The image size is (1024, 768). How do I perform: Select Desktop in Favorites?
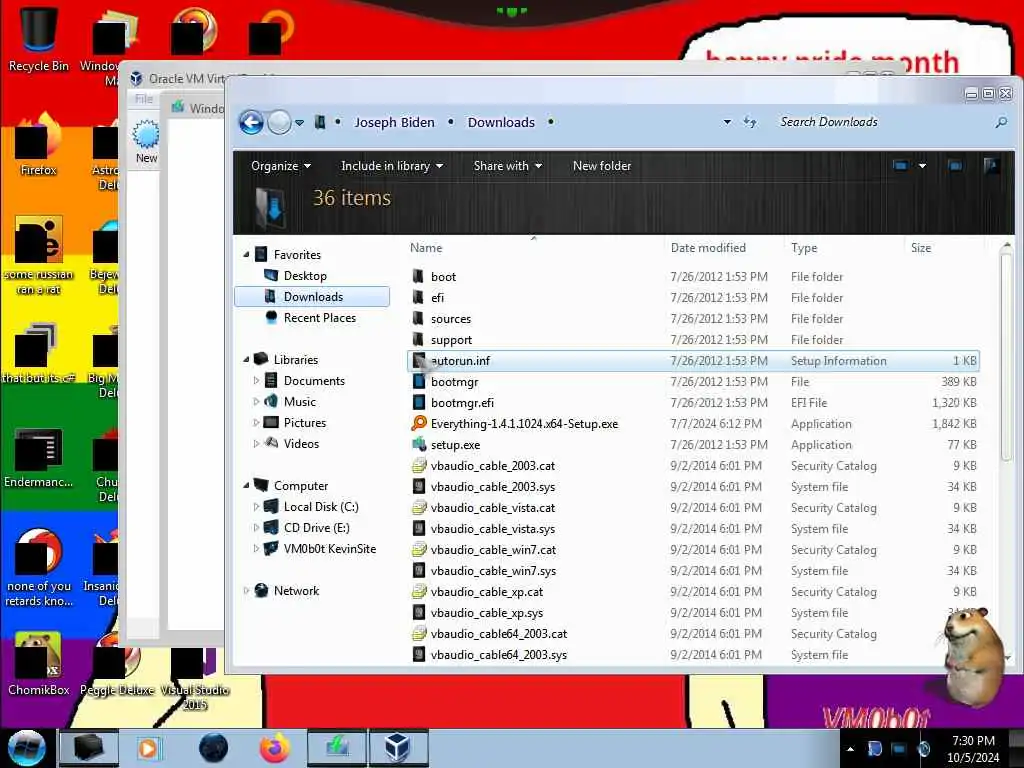(304, 276)
